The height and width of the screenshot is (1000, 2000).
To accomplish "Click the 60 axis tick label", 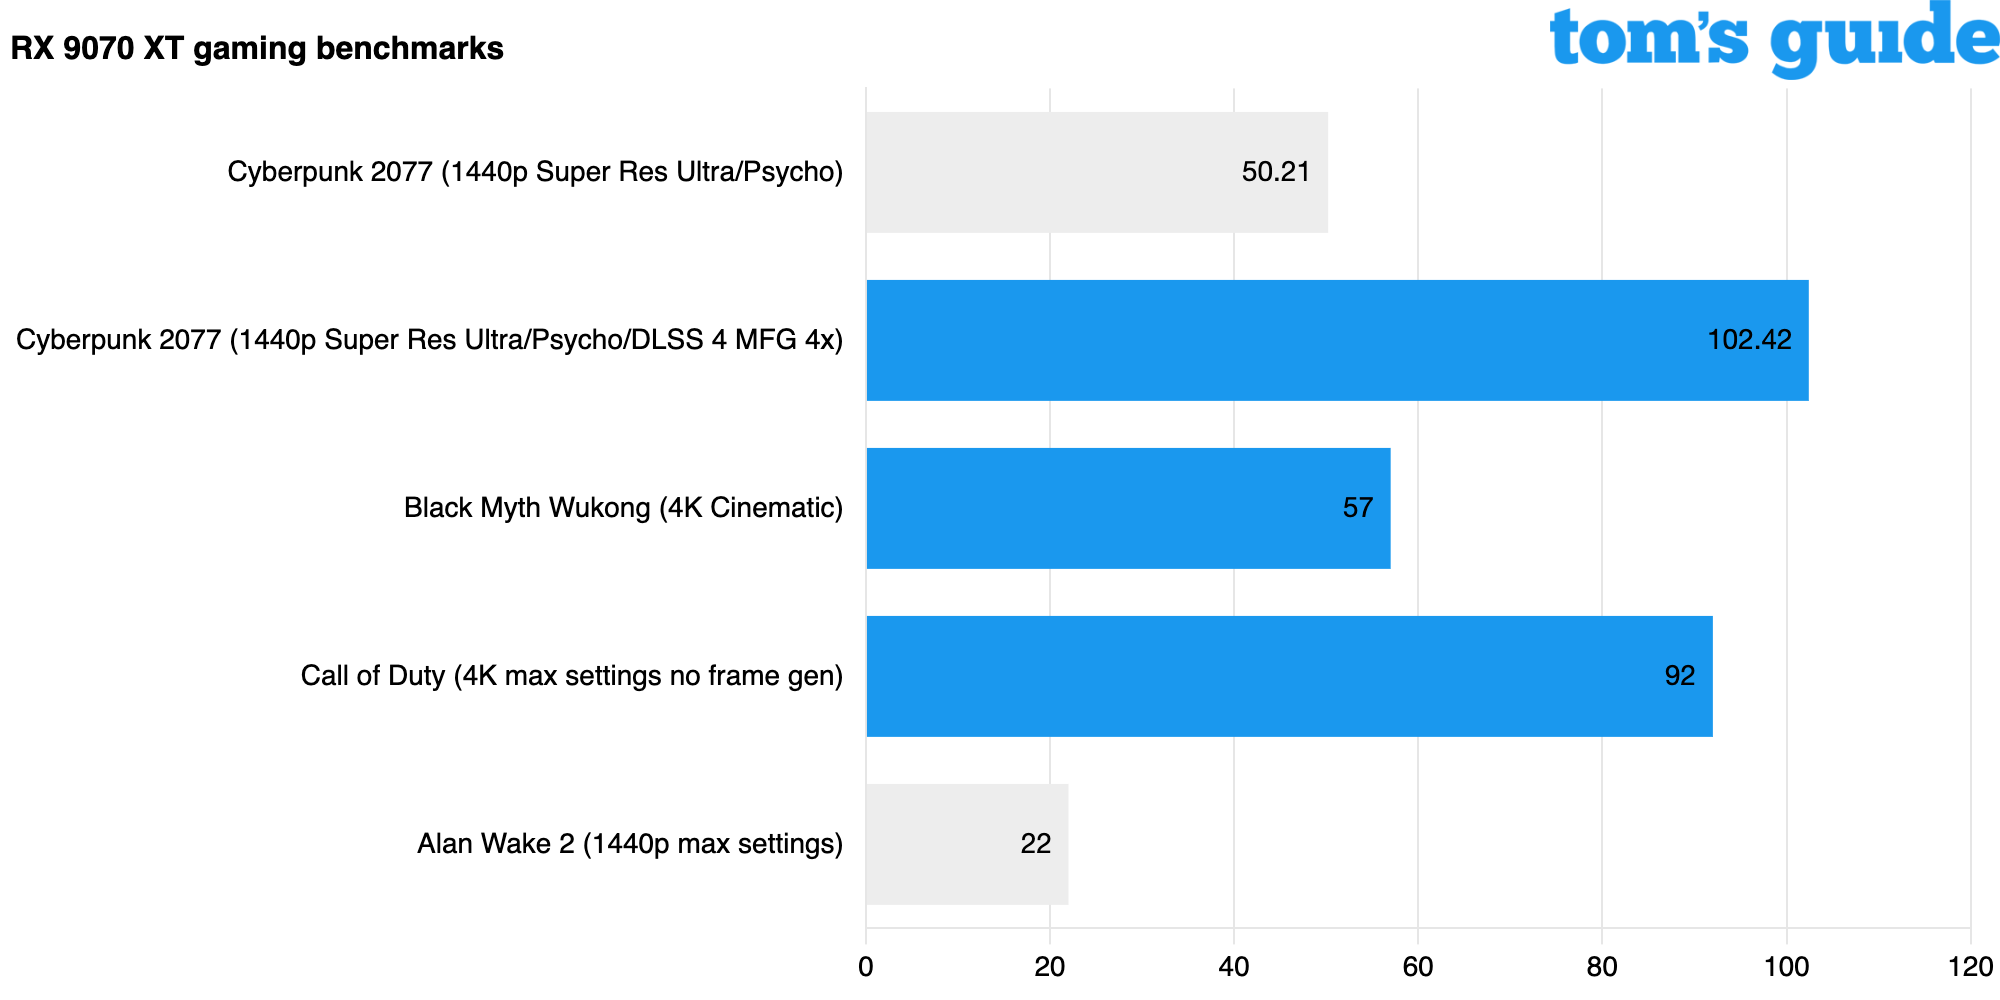I will (1418, 967).
